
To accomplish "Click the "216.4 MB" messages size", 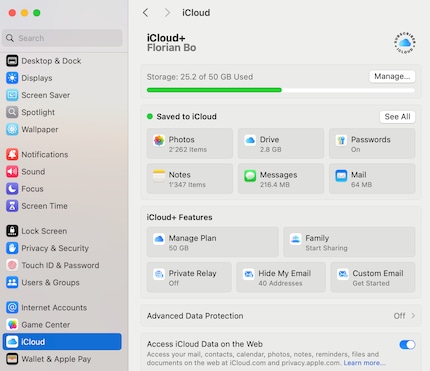I will pos(275,184).
